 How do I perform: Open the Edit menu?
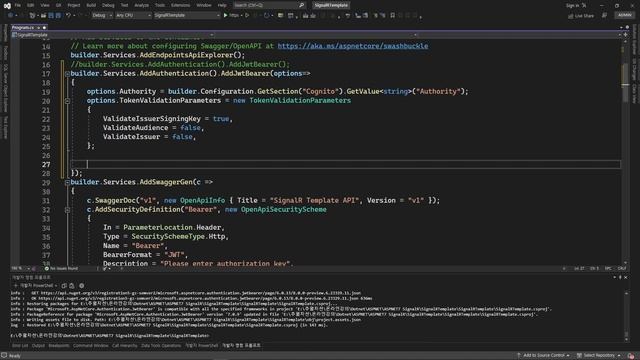click(x=31, y=5)
